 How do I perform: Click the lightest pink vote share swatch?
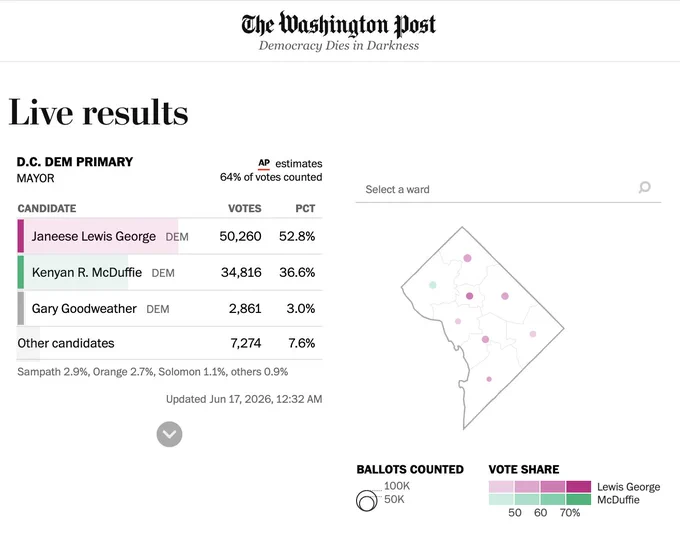[x=501, y=487]
